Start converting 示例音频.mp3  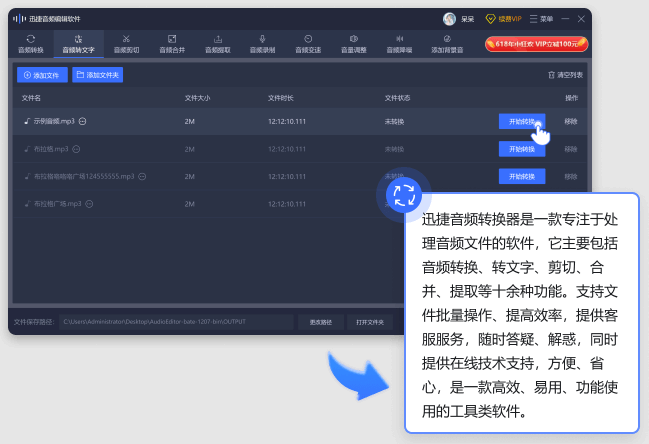coord(522,121)
